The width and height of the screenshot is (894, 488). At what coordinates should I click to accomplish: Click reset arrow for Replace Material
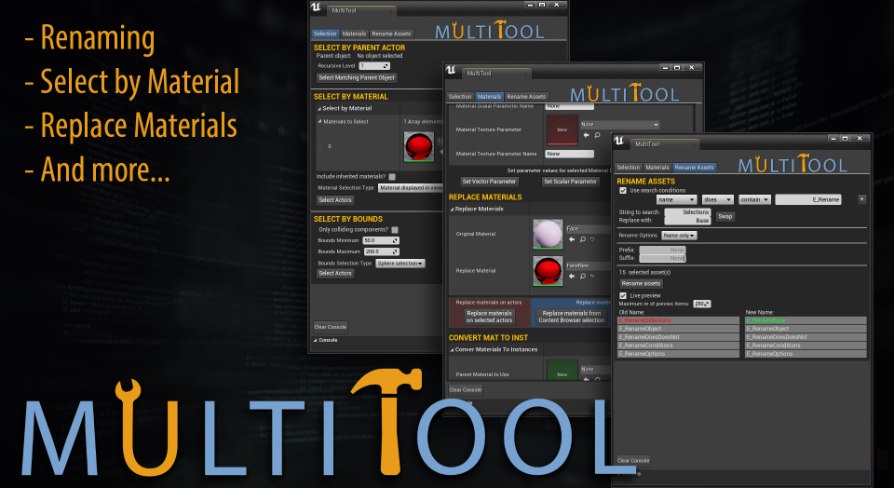(x=592, y=276)
